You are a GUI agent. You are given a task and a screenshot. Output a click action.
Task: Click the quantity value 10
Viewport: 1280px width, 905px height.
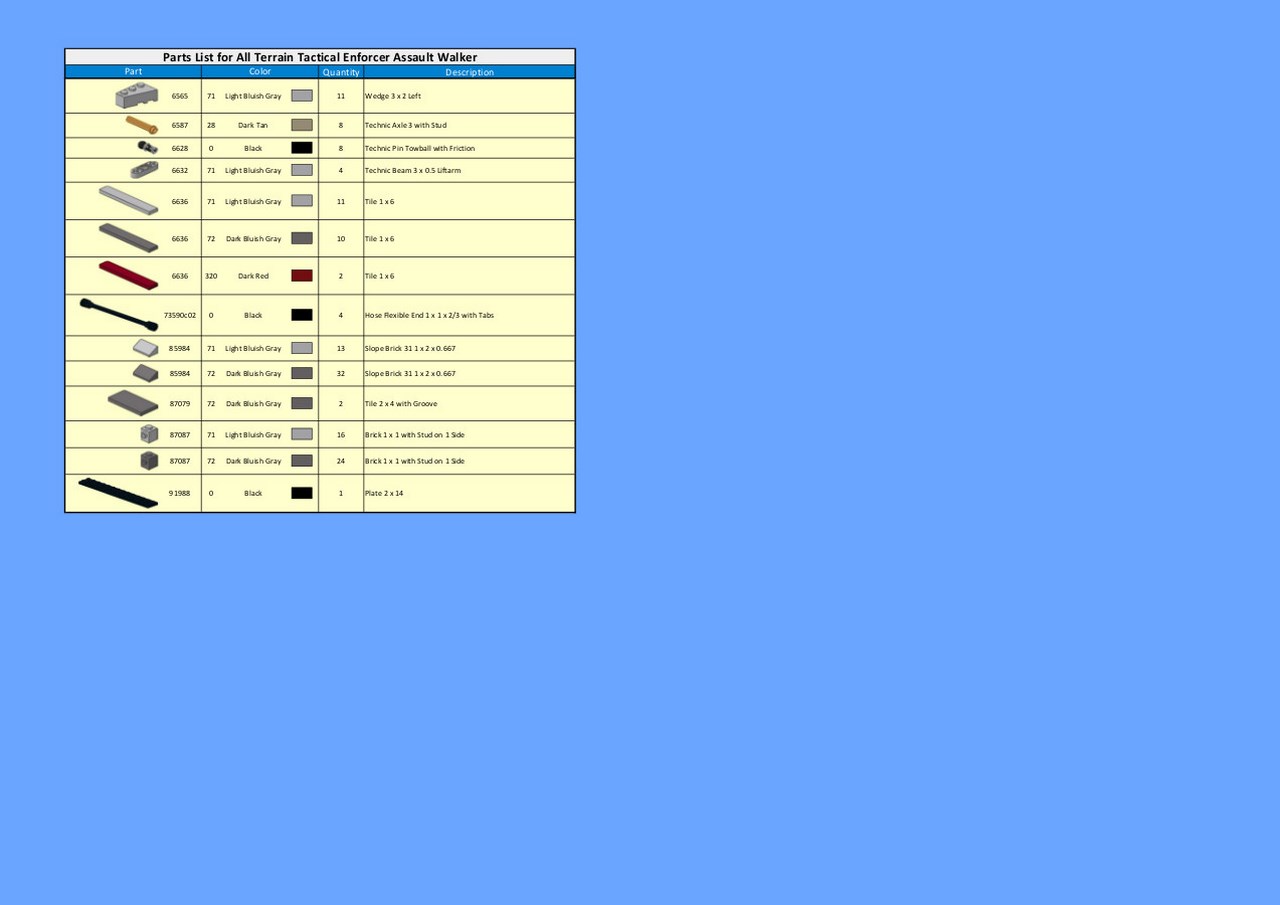(x=341, y=239)
